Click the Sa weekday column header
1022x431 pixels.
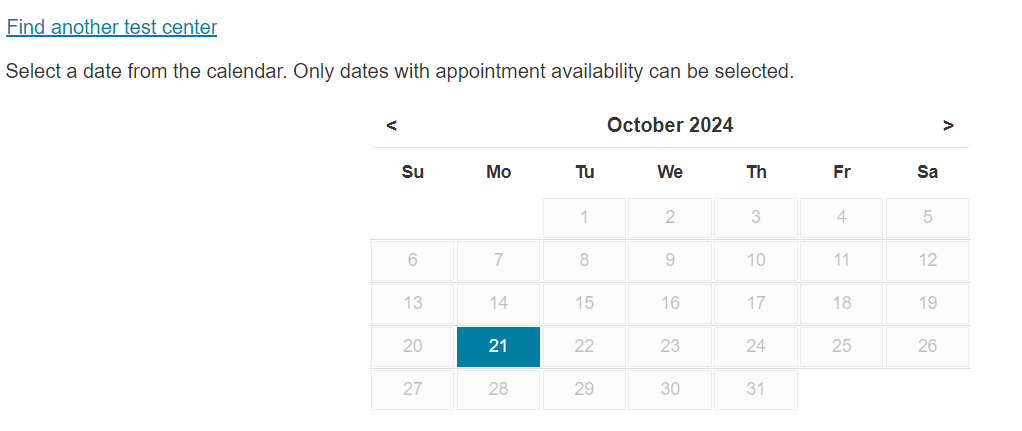coord(927,172)
